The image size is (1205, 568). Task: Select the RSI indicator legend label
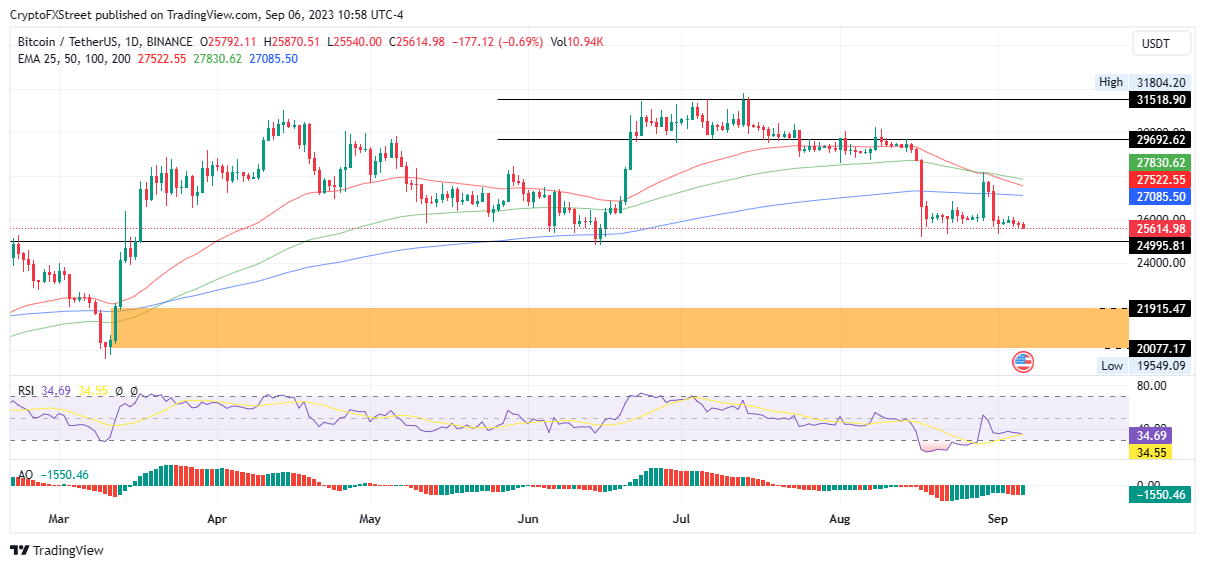pos(26,391)
